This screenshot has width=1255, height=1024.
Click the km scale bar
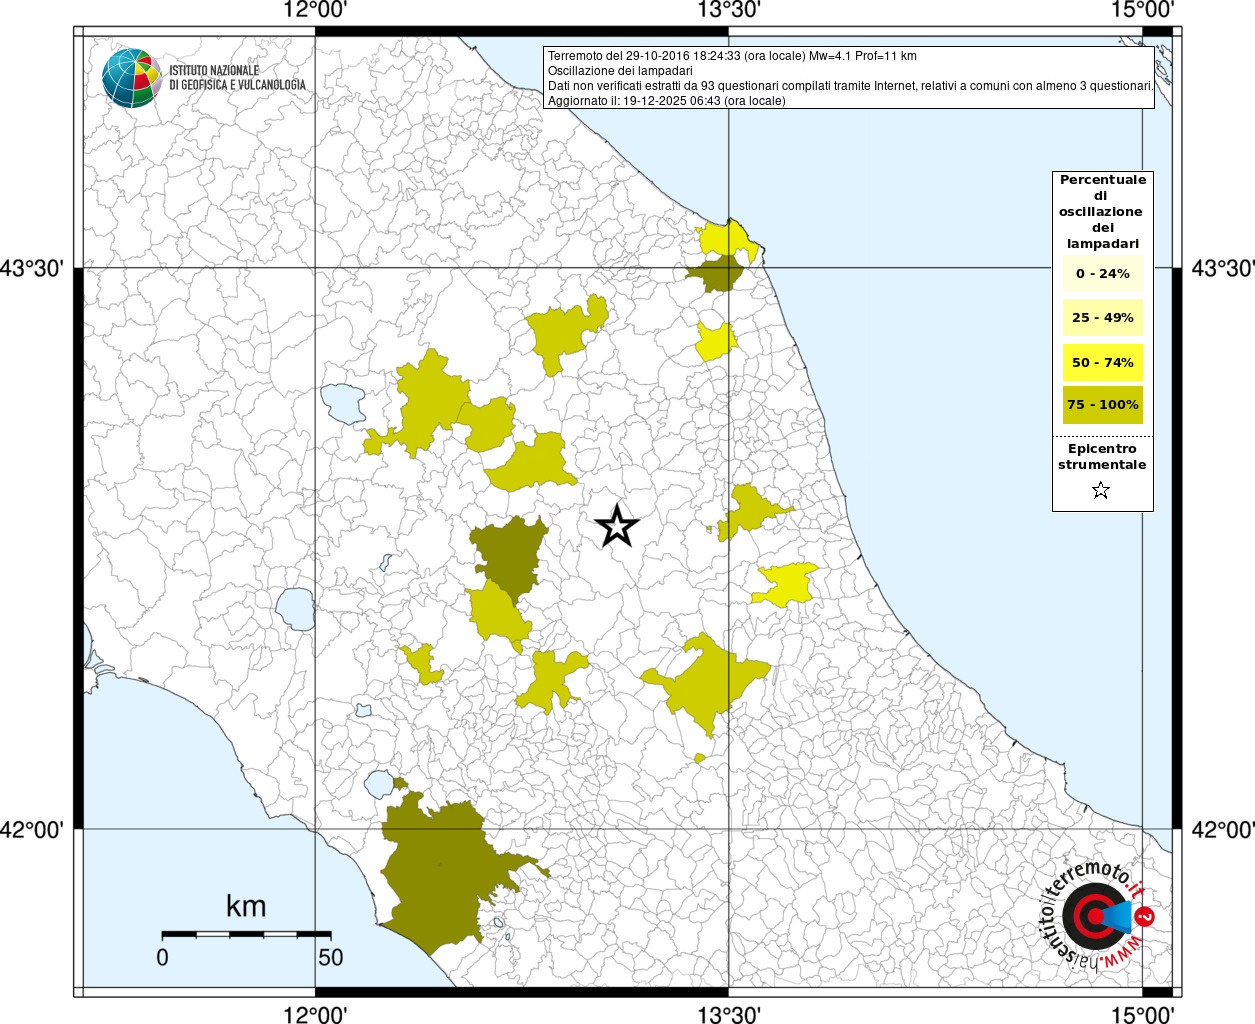[x=246, y=934]
